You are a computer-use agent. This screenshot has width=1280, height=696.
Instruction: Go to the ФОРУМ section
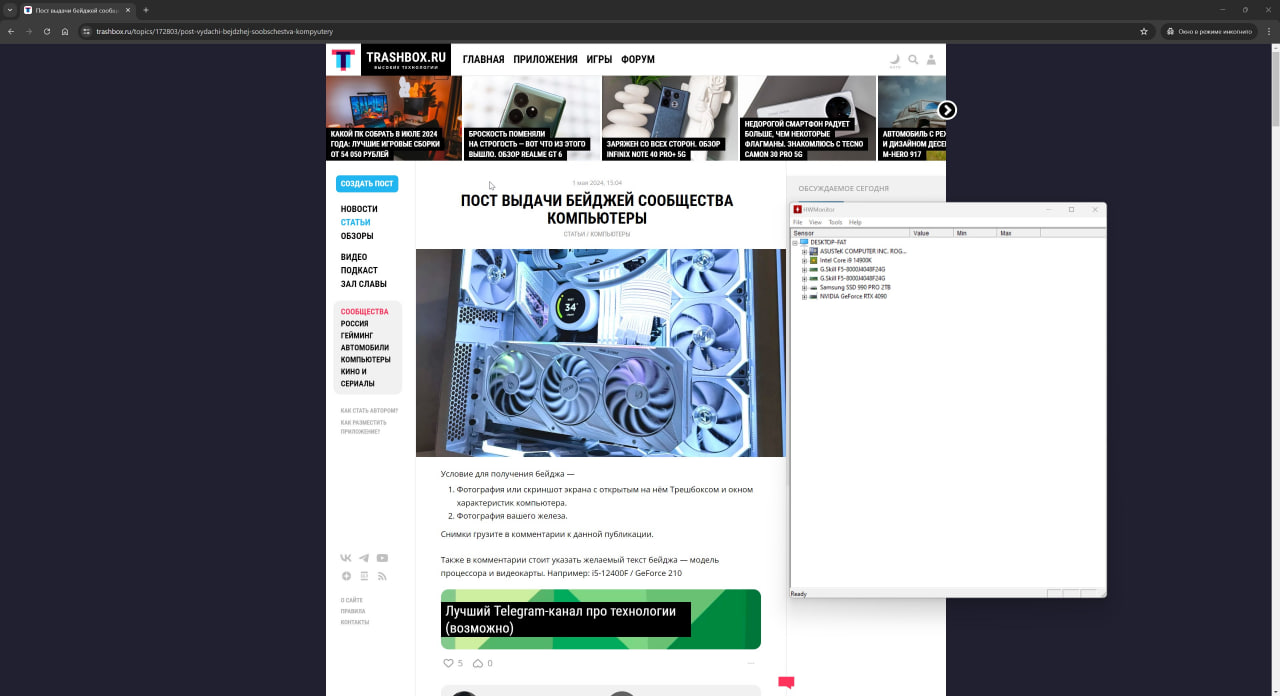[x=637, y=60]
